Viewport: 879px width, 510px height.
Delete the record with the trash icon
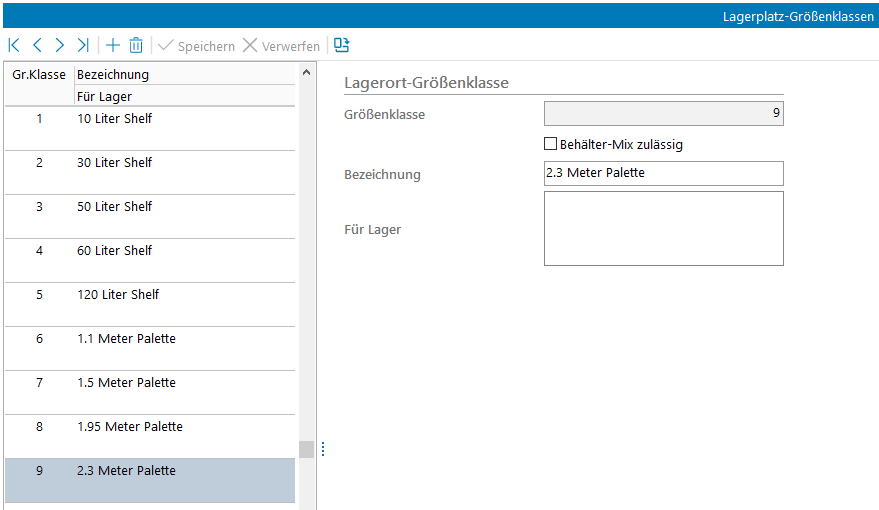point(136,45)
